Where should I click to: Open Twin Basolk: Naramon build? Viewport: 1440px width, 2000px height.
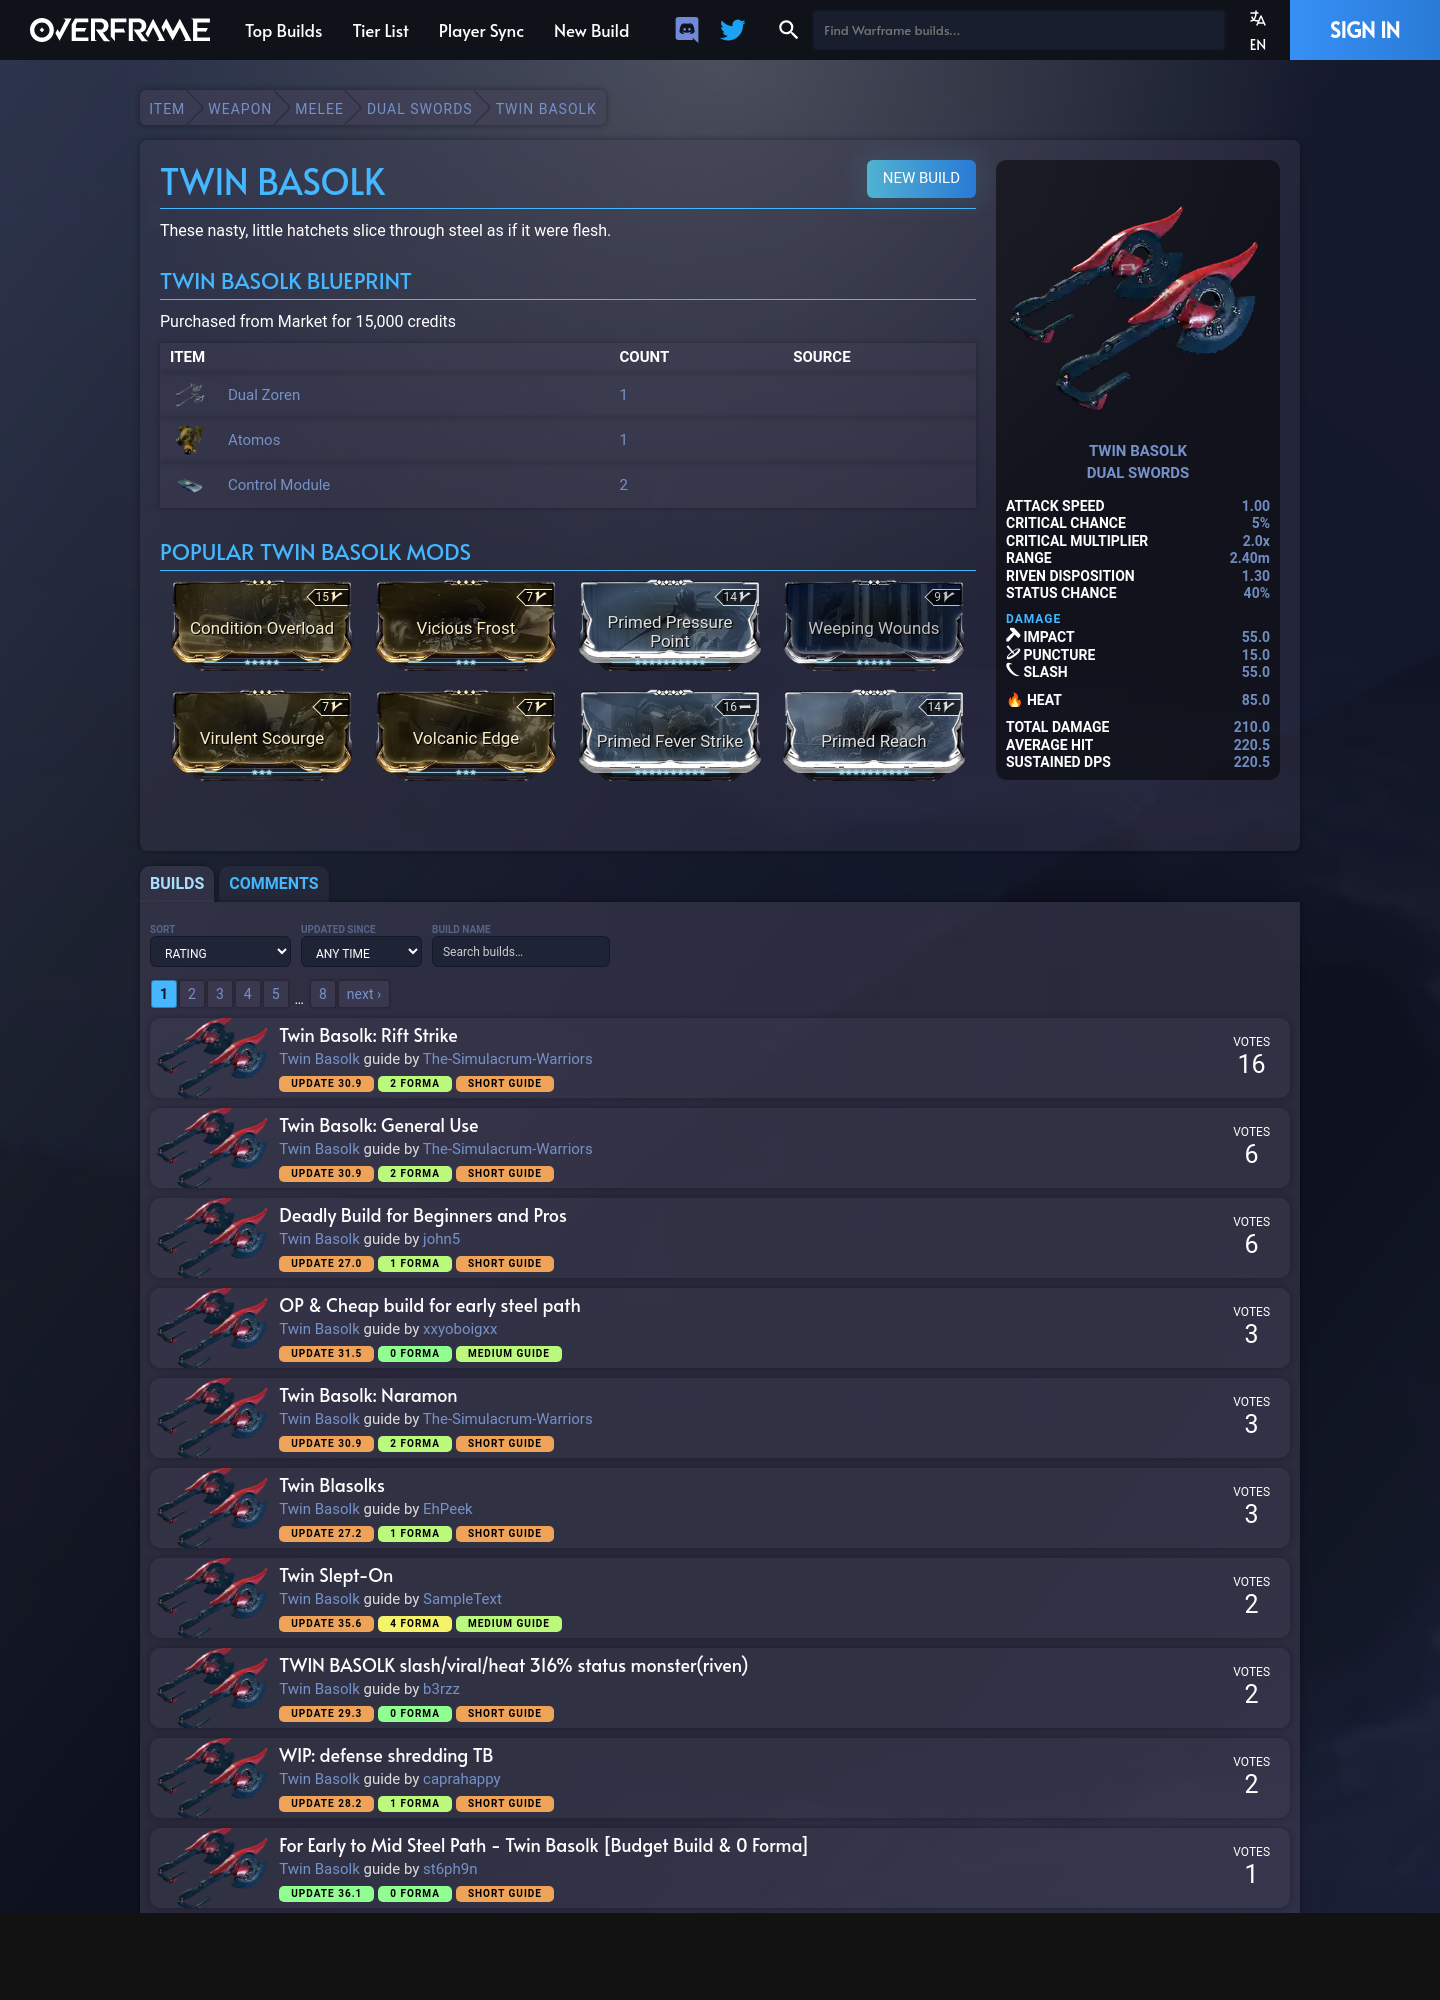point(368,1396)
